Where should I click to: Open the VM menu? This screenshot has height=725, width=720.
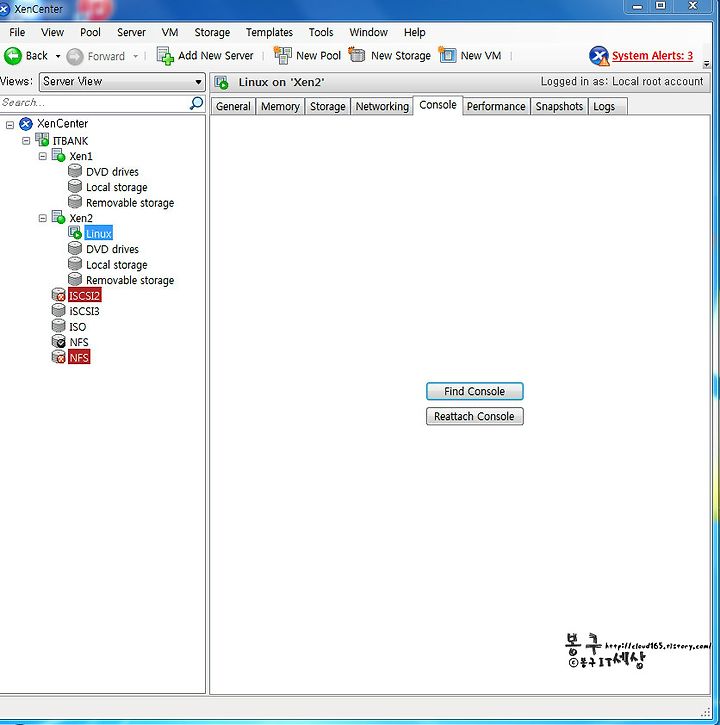pos(170,32)
